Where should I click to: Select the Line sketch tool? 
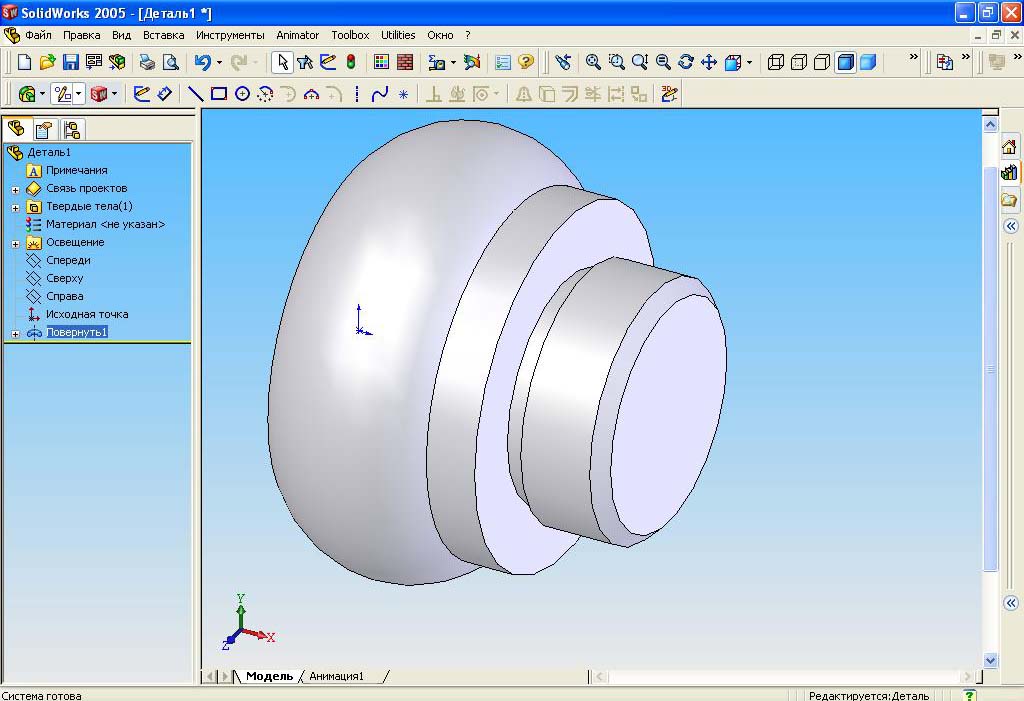click(x=195, y=94)
